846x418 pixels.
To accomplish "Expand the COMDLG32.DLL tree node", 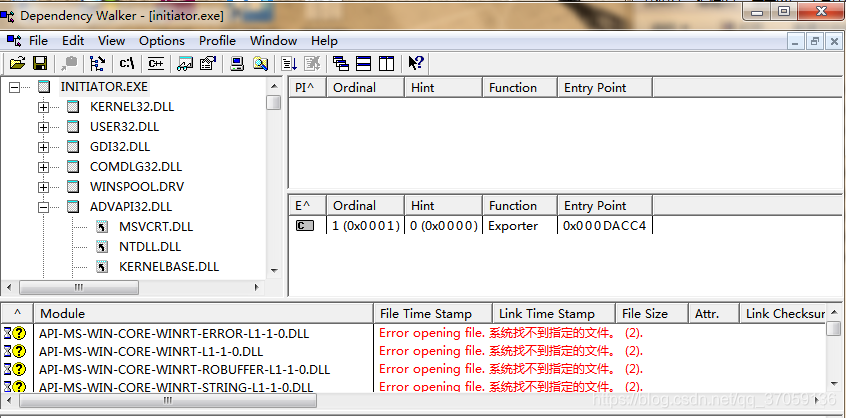I will pyautogui.click(x=44, y=167).
